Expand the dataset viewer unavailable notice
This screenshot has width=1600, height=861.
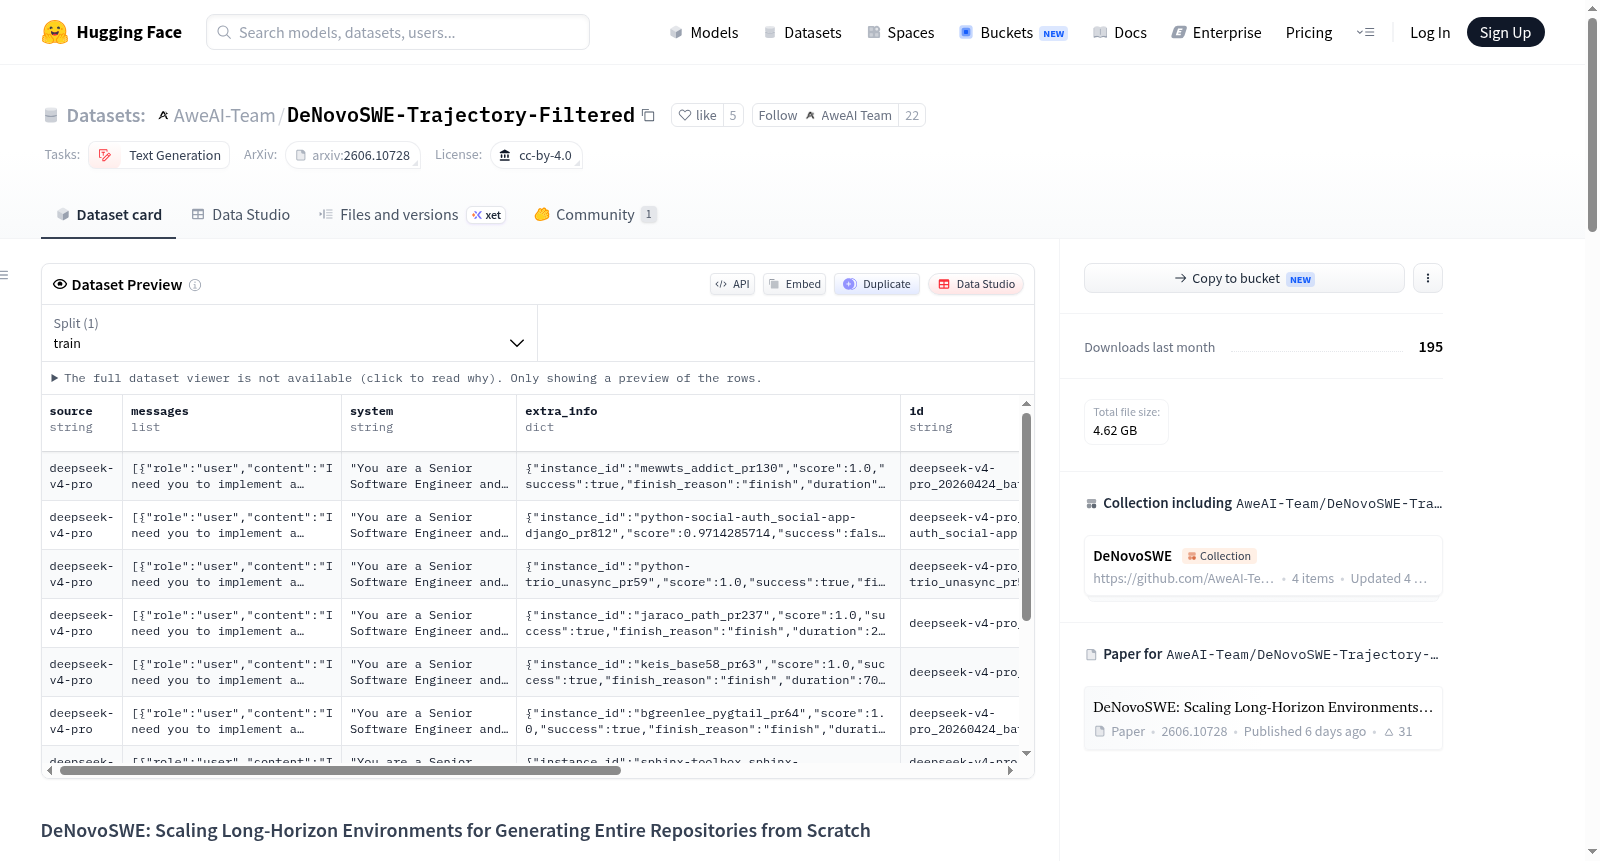(x=406, y=378)
